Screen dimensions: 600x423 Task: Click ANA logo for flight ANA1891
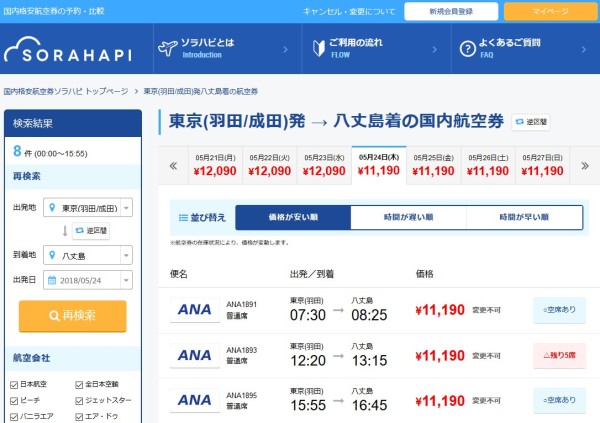coord(195,310)
